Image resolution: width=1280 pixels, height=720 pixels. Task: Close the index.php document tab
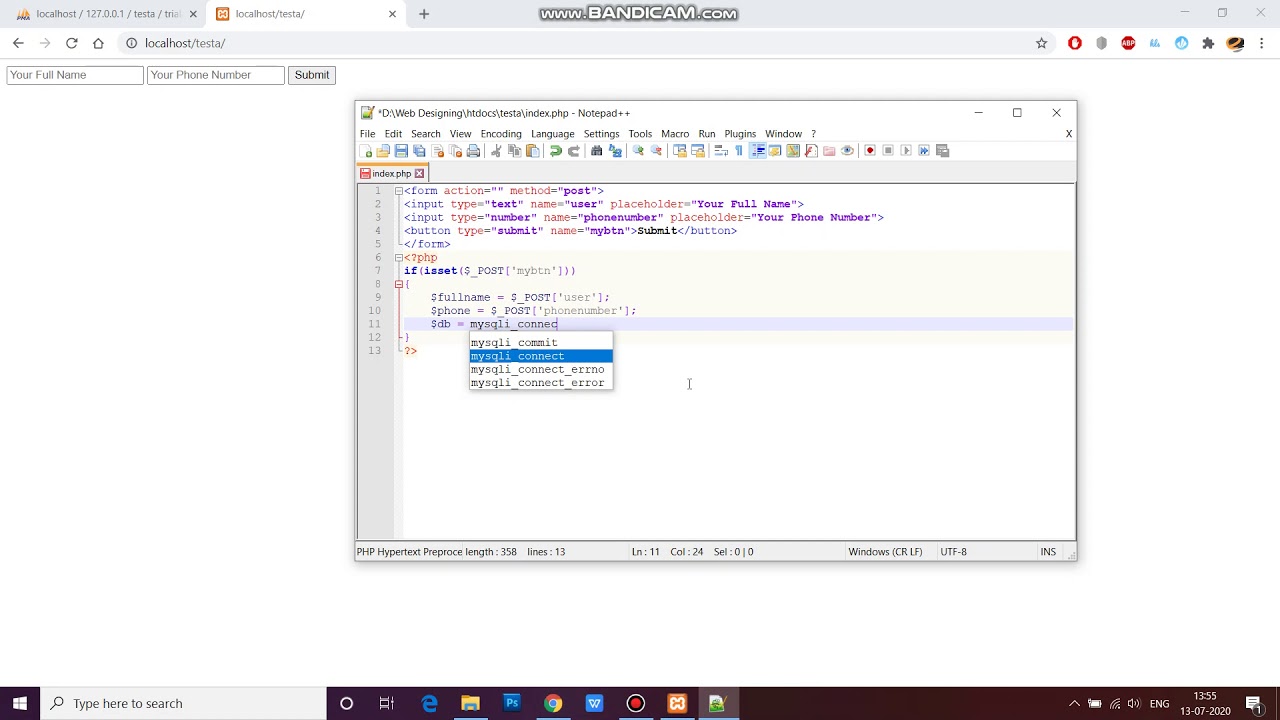pyautogui.click(x=419, y=174)
